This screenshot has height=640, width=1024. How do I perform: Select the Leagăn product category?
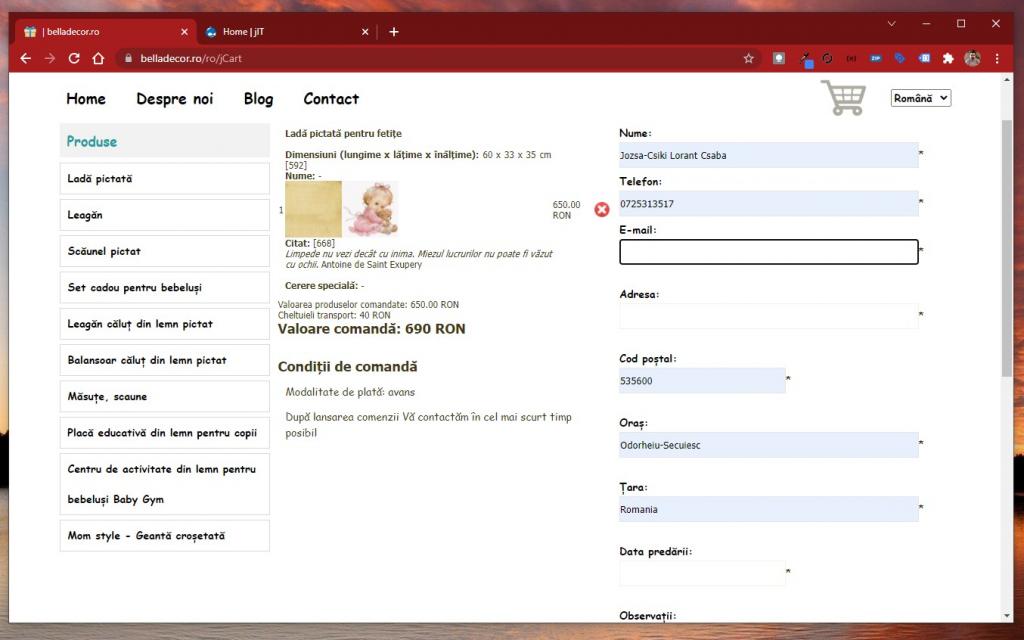click(165, 215)
